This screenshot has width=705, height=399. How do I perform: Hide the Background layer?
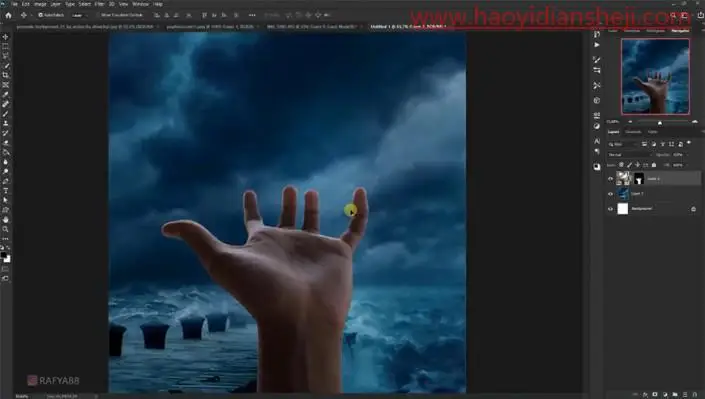610,209
